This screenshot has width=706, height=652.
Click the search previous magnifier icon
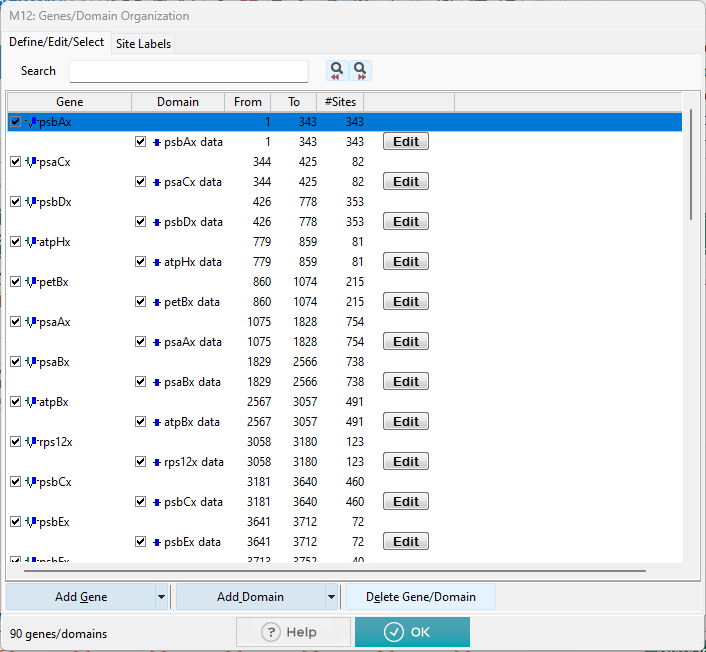[337, 71]
